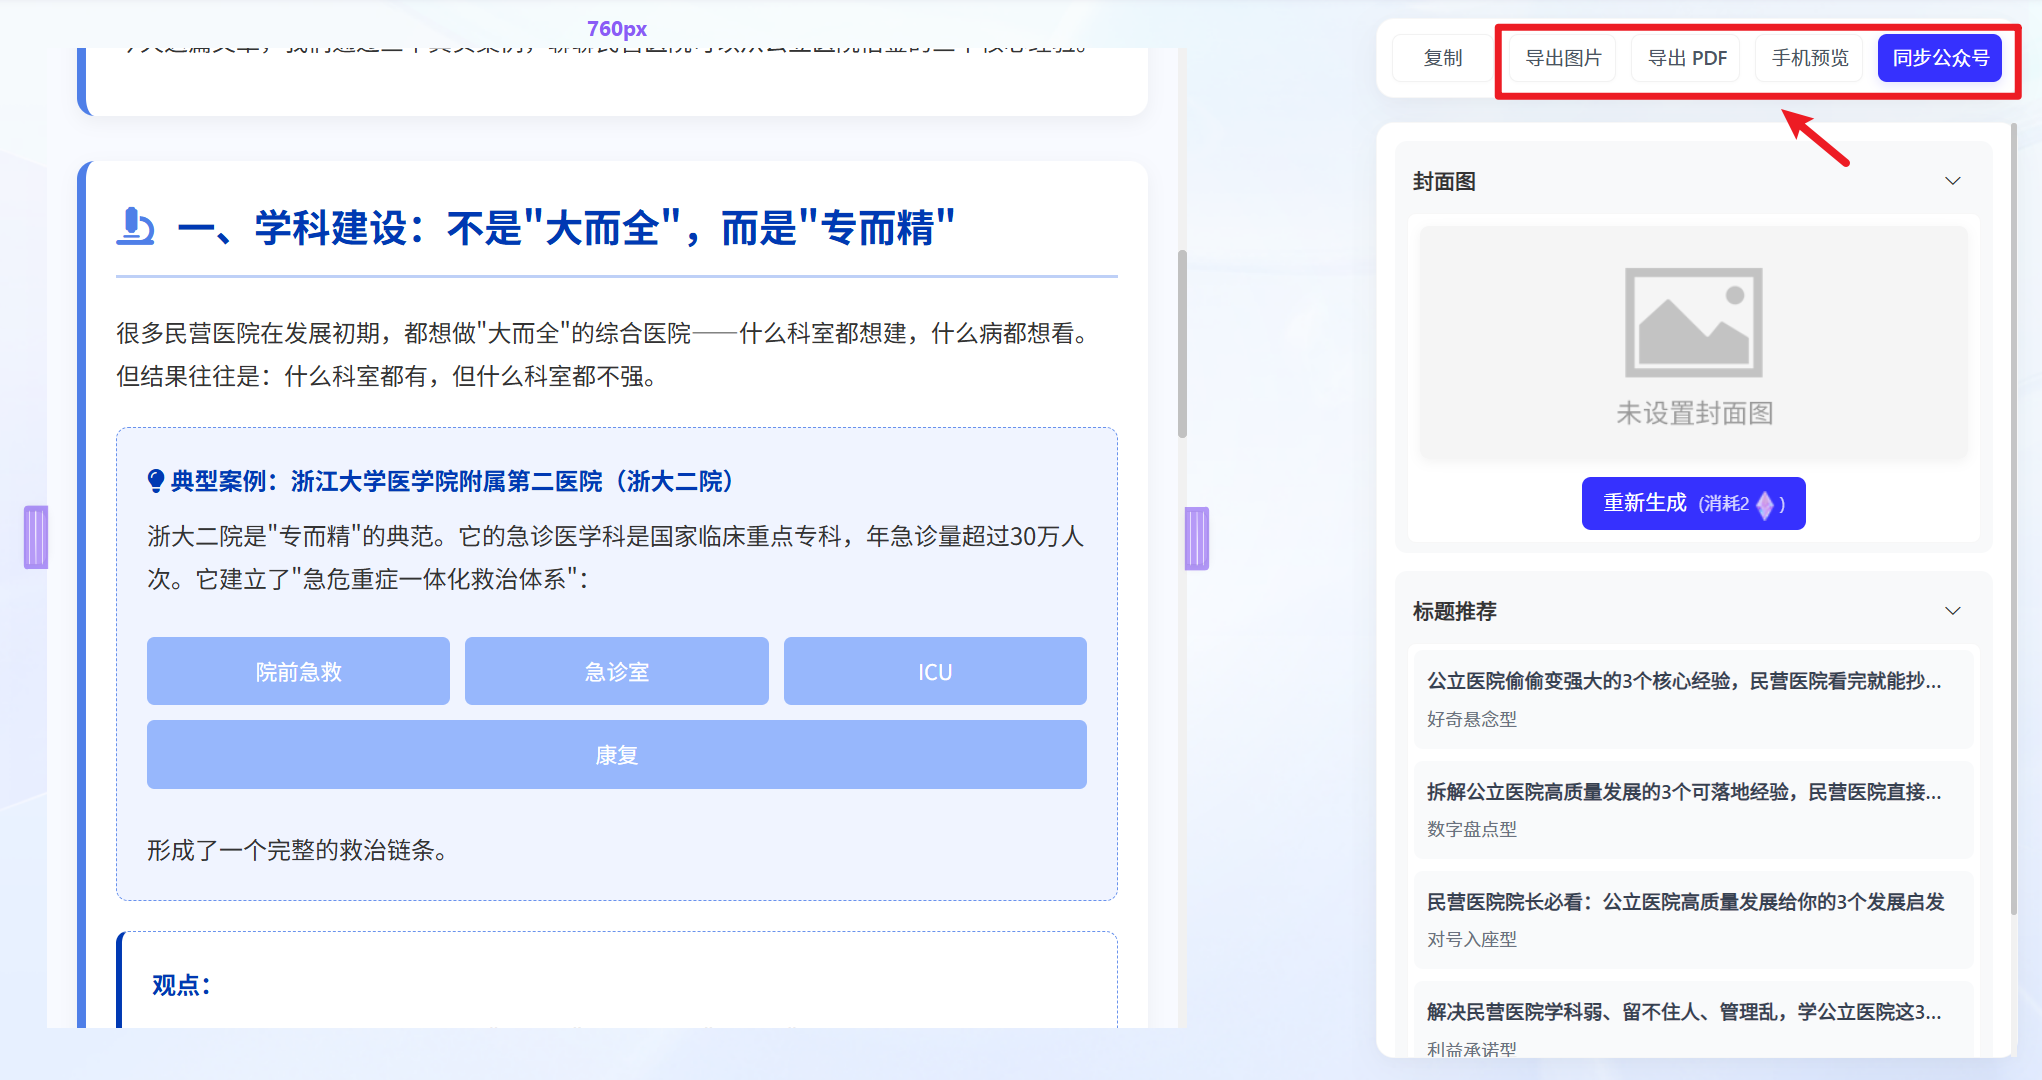Click the article preview vertical scrollbar

[1182, 343]
